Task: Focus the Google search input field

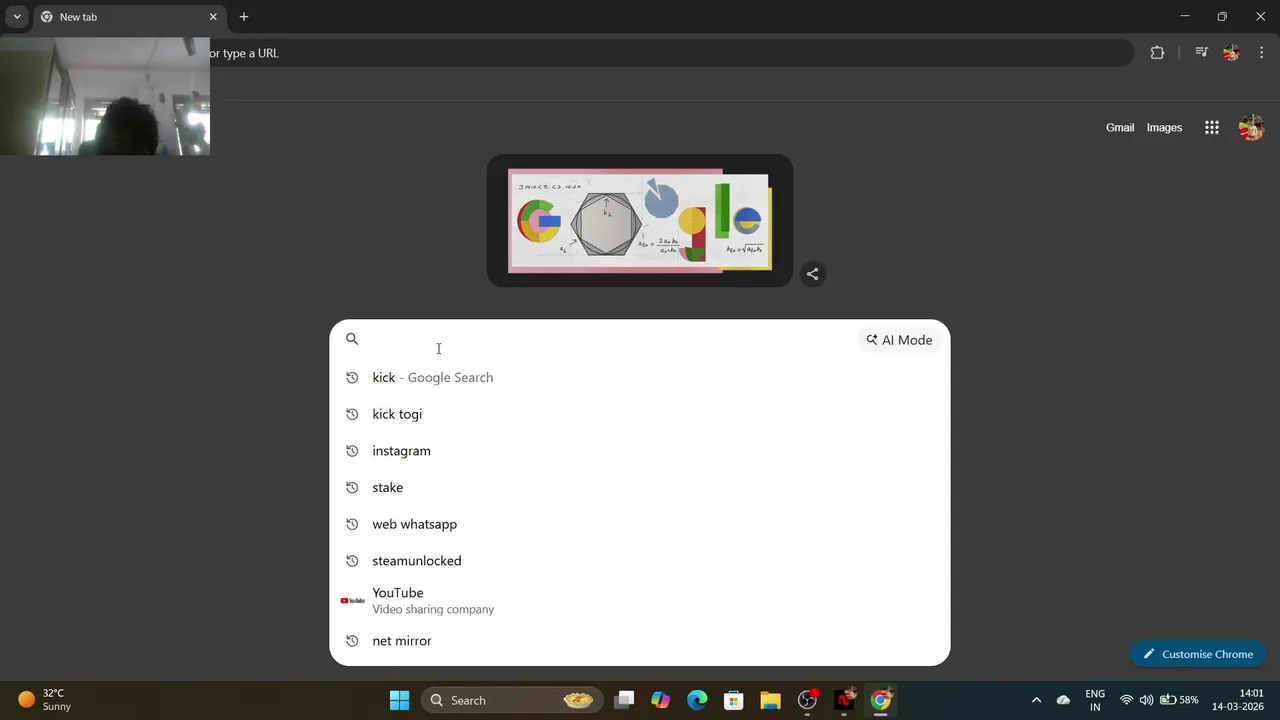Action: point(610,340)
